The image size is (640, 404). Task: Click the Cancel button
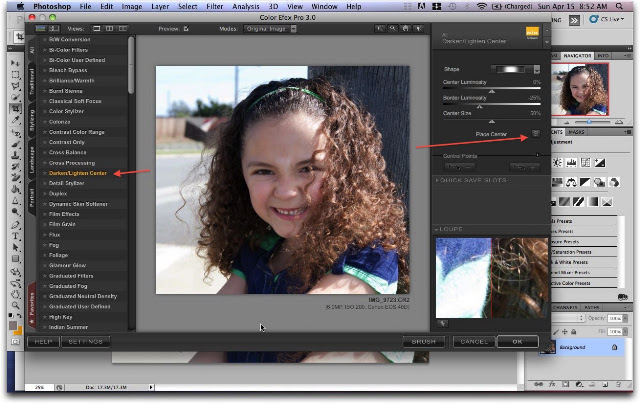click(473, 341)
